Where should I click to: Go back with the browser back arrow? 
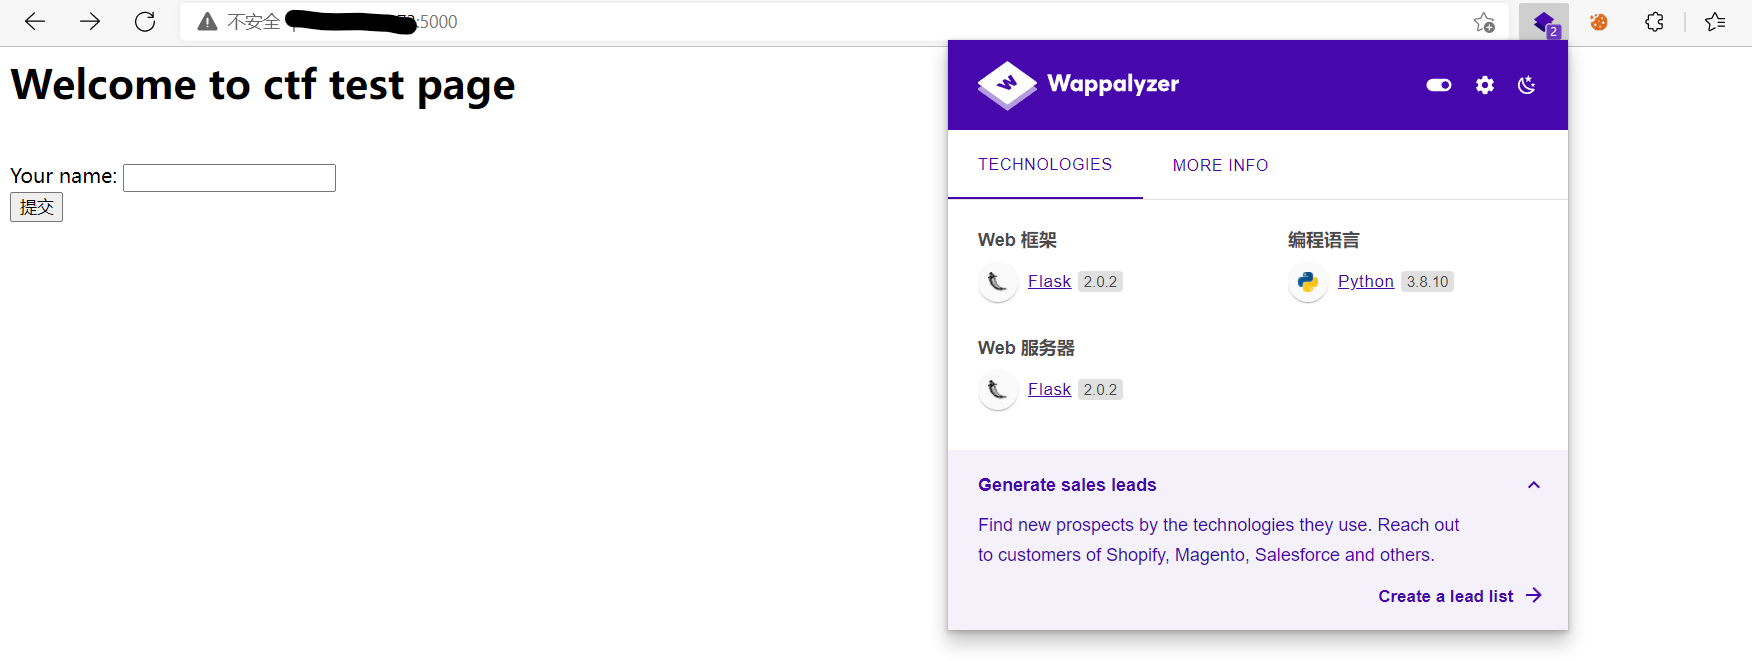click(35, 22)
